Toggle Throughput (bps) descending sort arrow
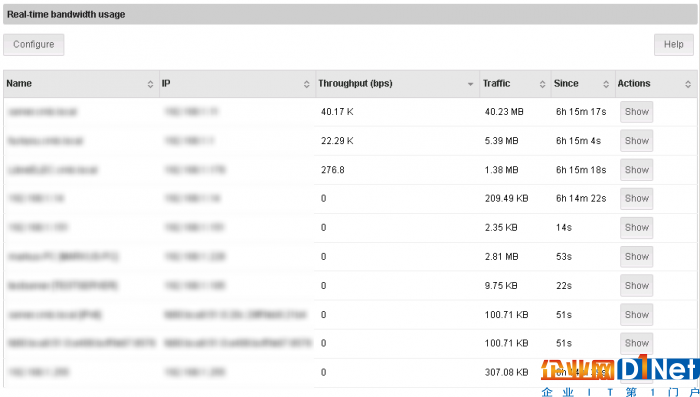This screenshot has height=397, width=700. click(x=470, y=84)
